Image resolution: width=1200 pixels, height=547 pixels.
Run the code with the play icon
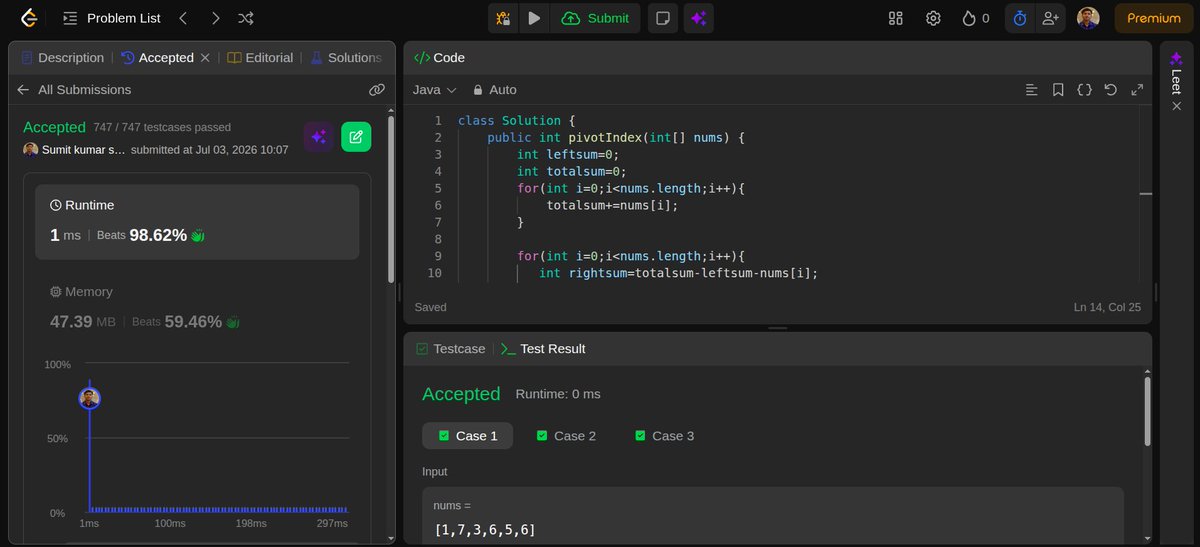coord(534,18)
